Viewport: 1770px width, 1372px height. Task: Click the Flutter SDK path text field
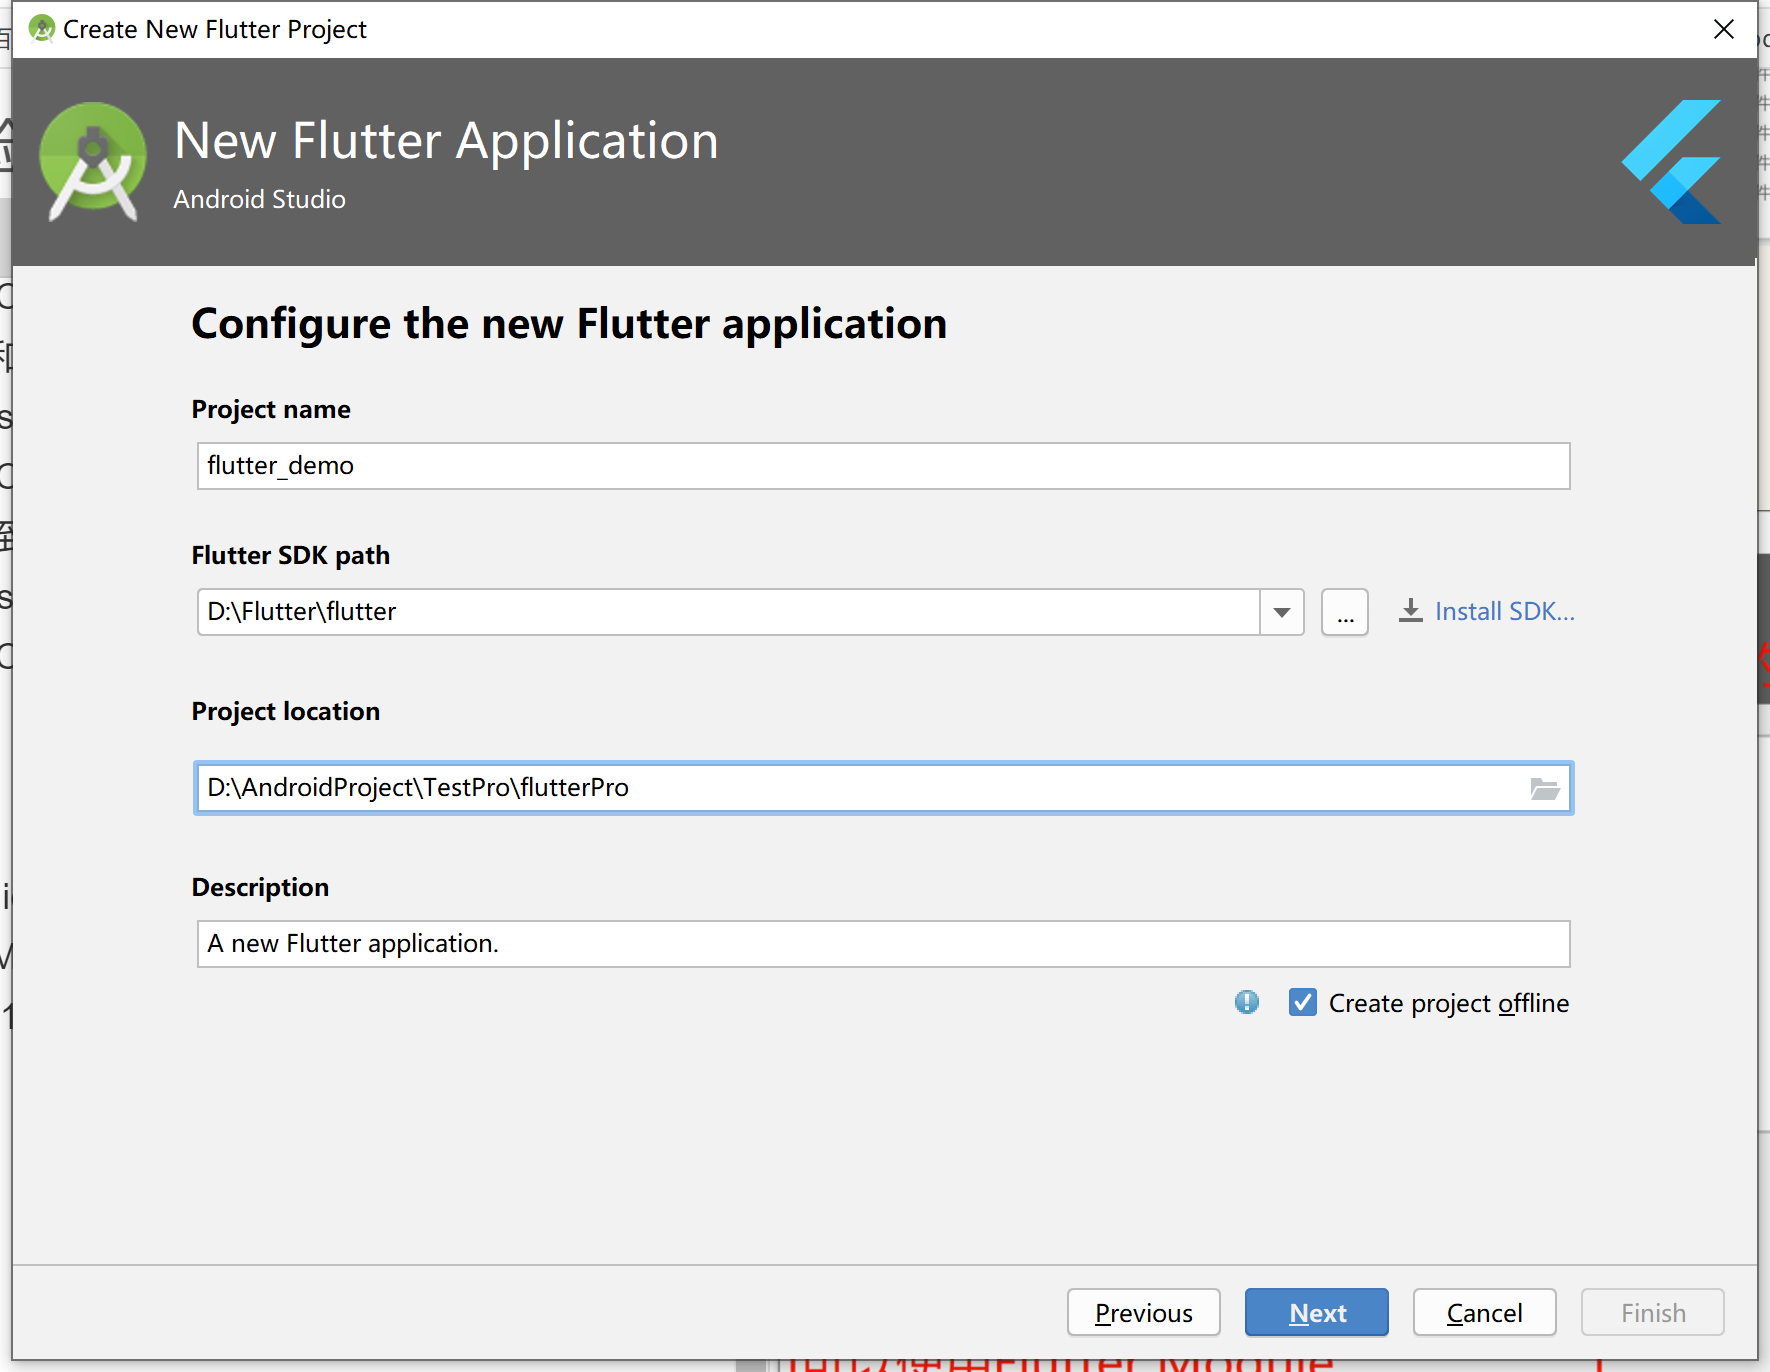tap(728, 612)
